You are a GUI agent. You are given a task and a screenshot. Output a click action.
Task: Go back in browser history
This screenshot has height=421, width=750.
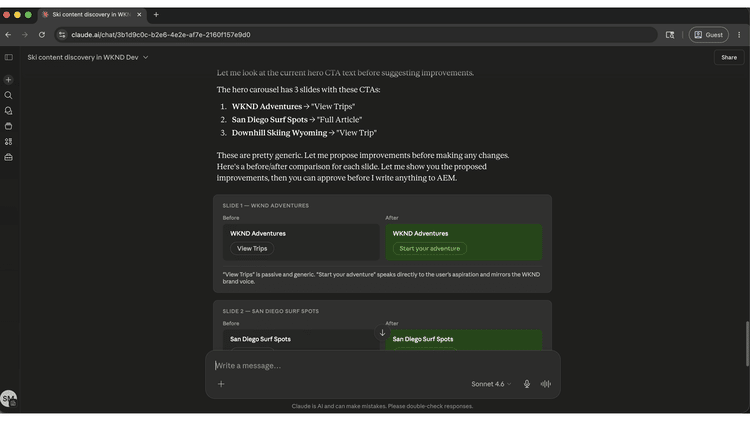point(8,34)
